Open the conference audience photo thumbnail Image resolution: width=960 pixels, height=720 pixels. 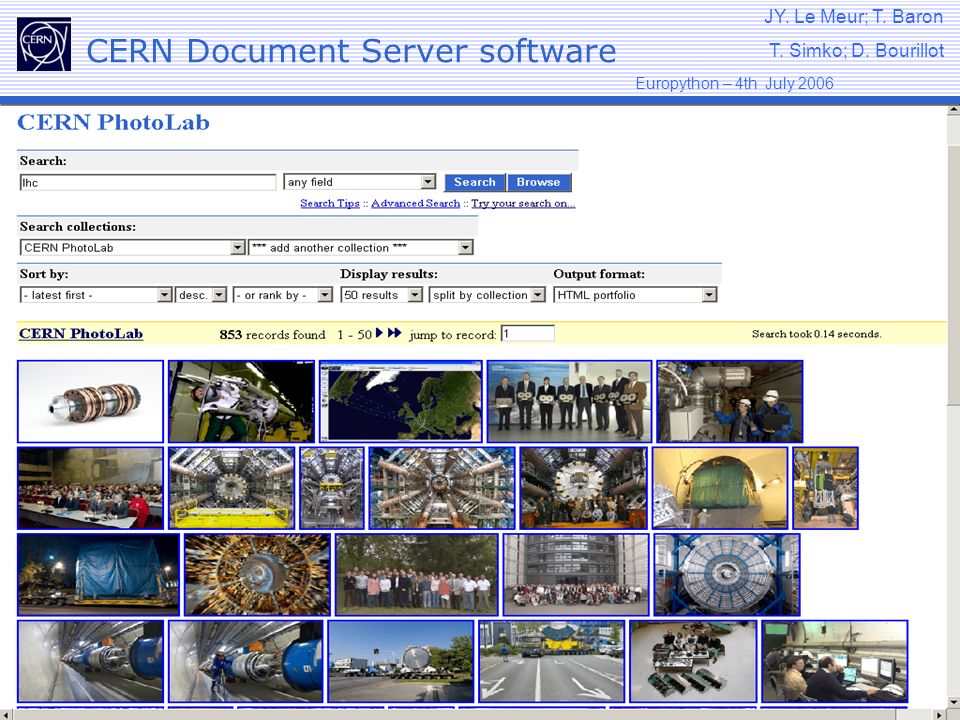91,488
